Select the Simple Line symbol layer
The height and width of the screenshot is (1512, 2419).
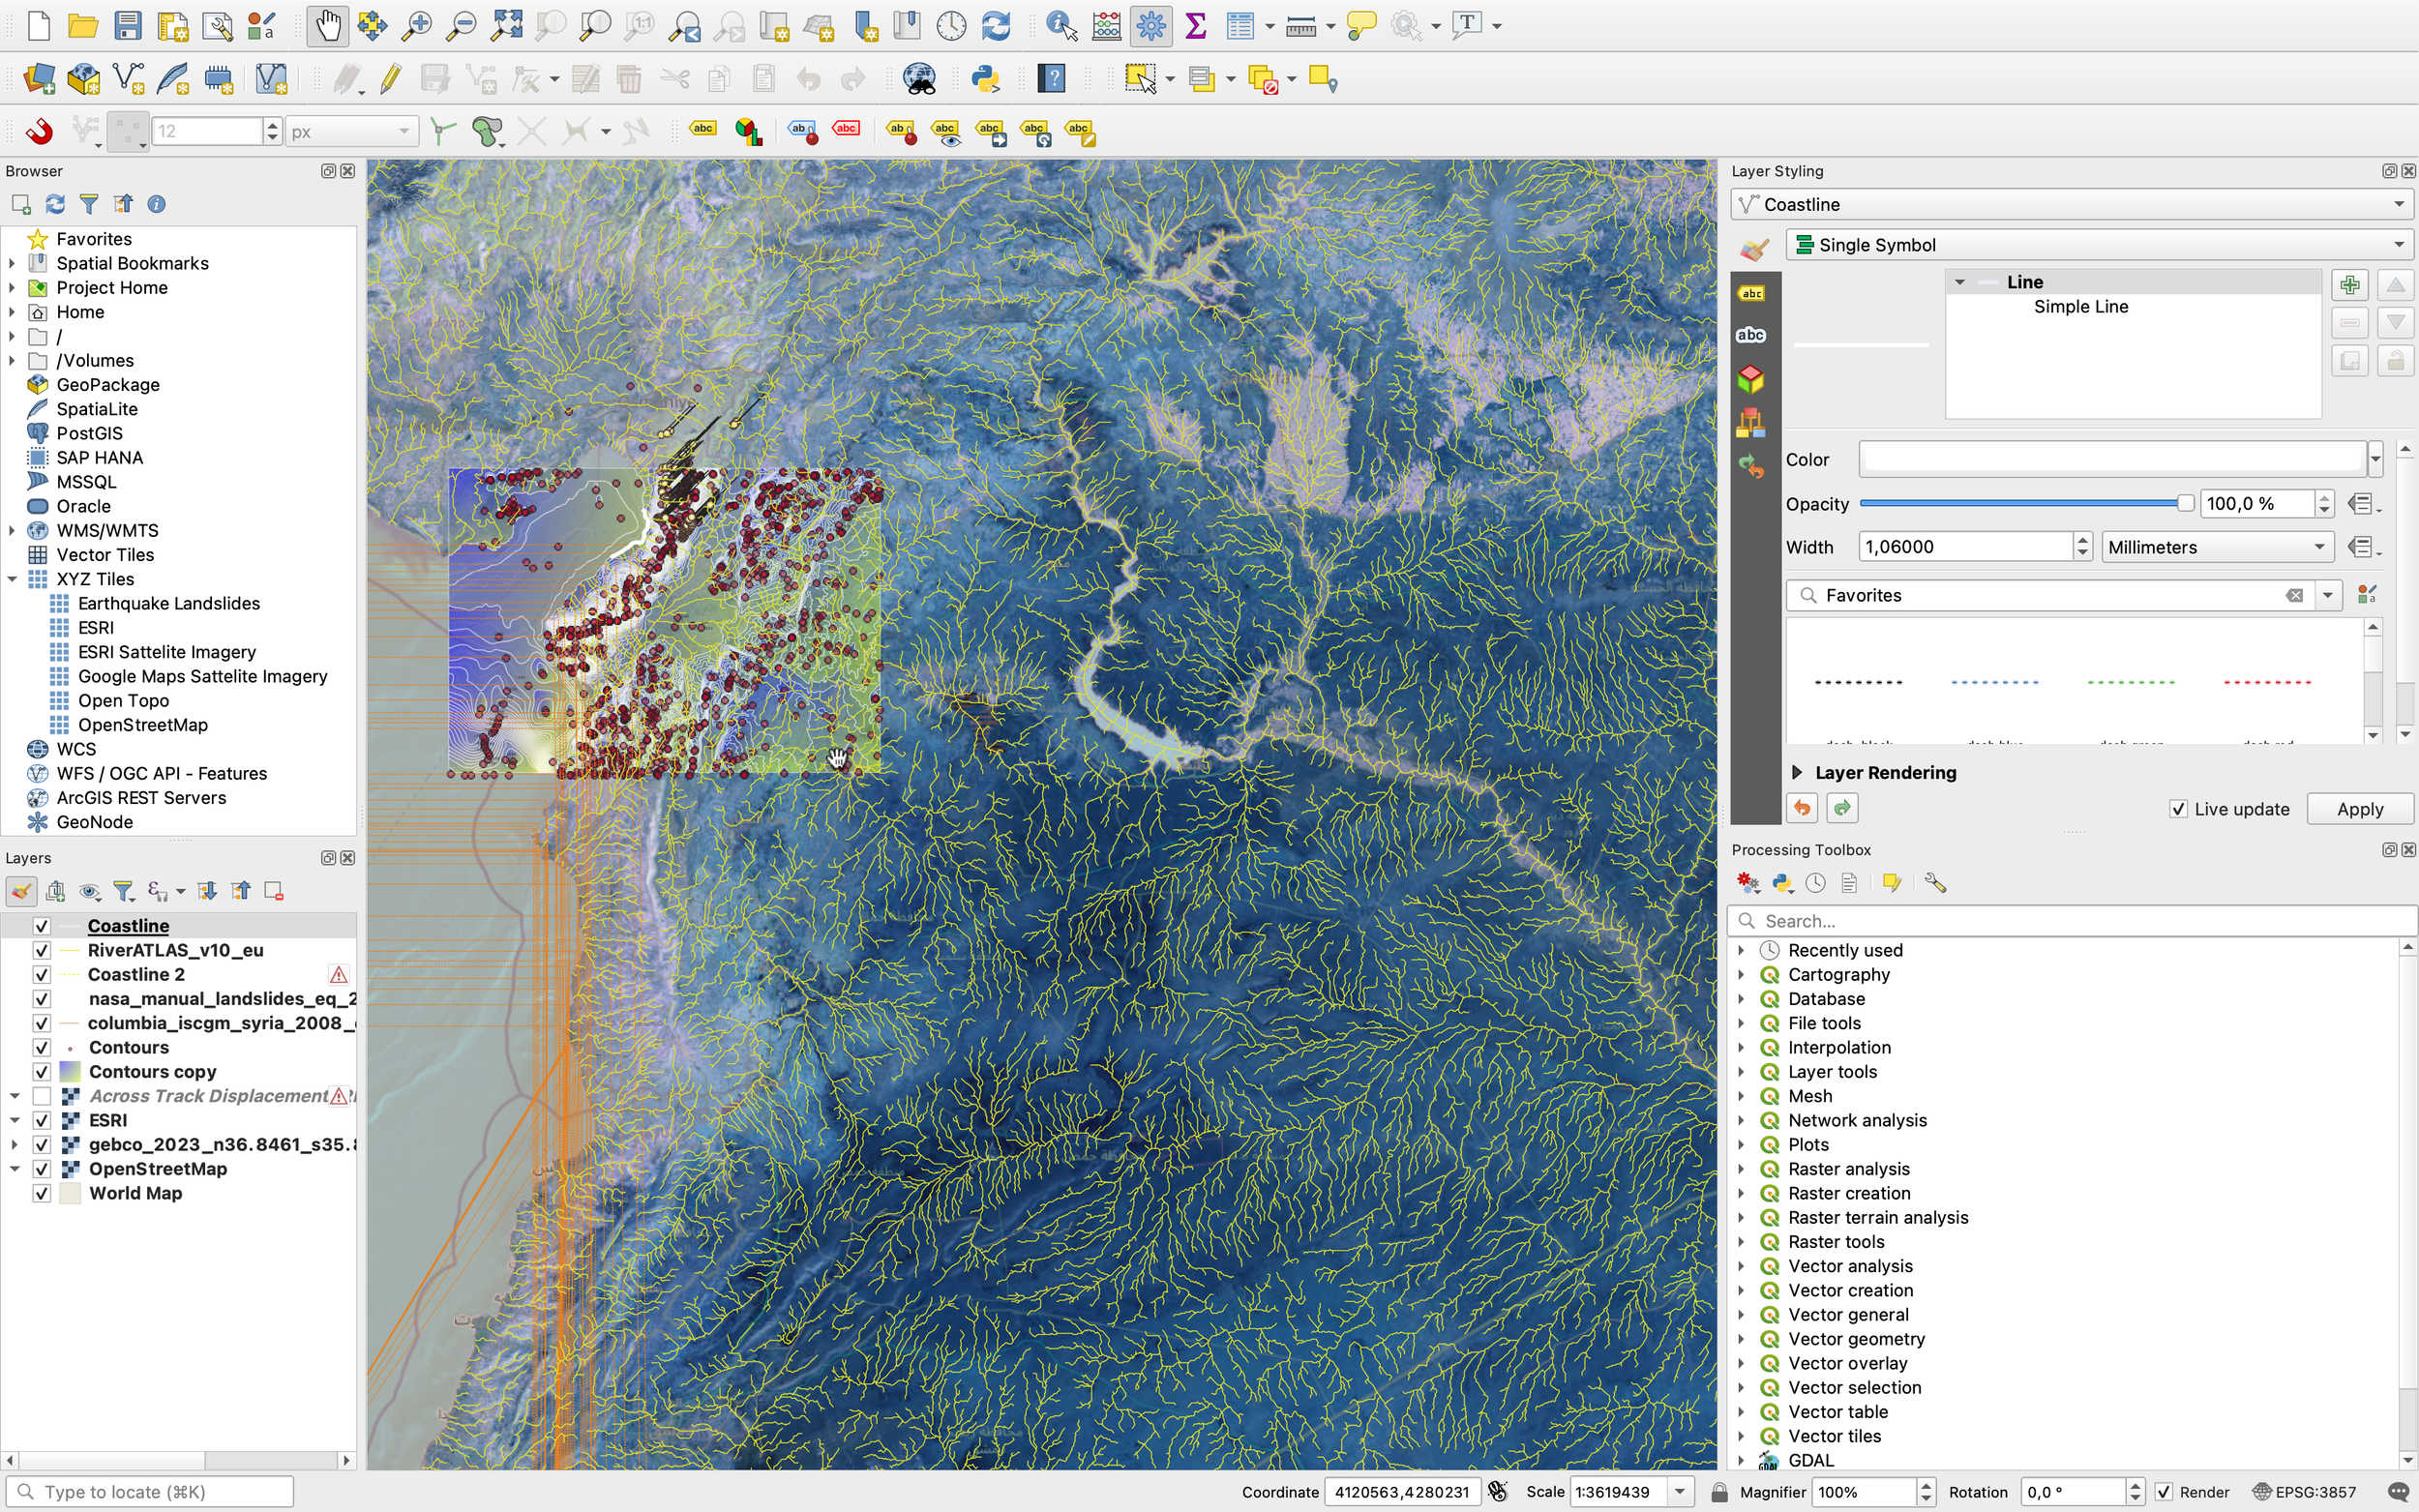pos(2080,307)
